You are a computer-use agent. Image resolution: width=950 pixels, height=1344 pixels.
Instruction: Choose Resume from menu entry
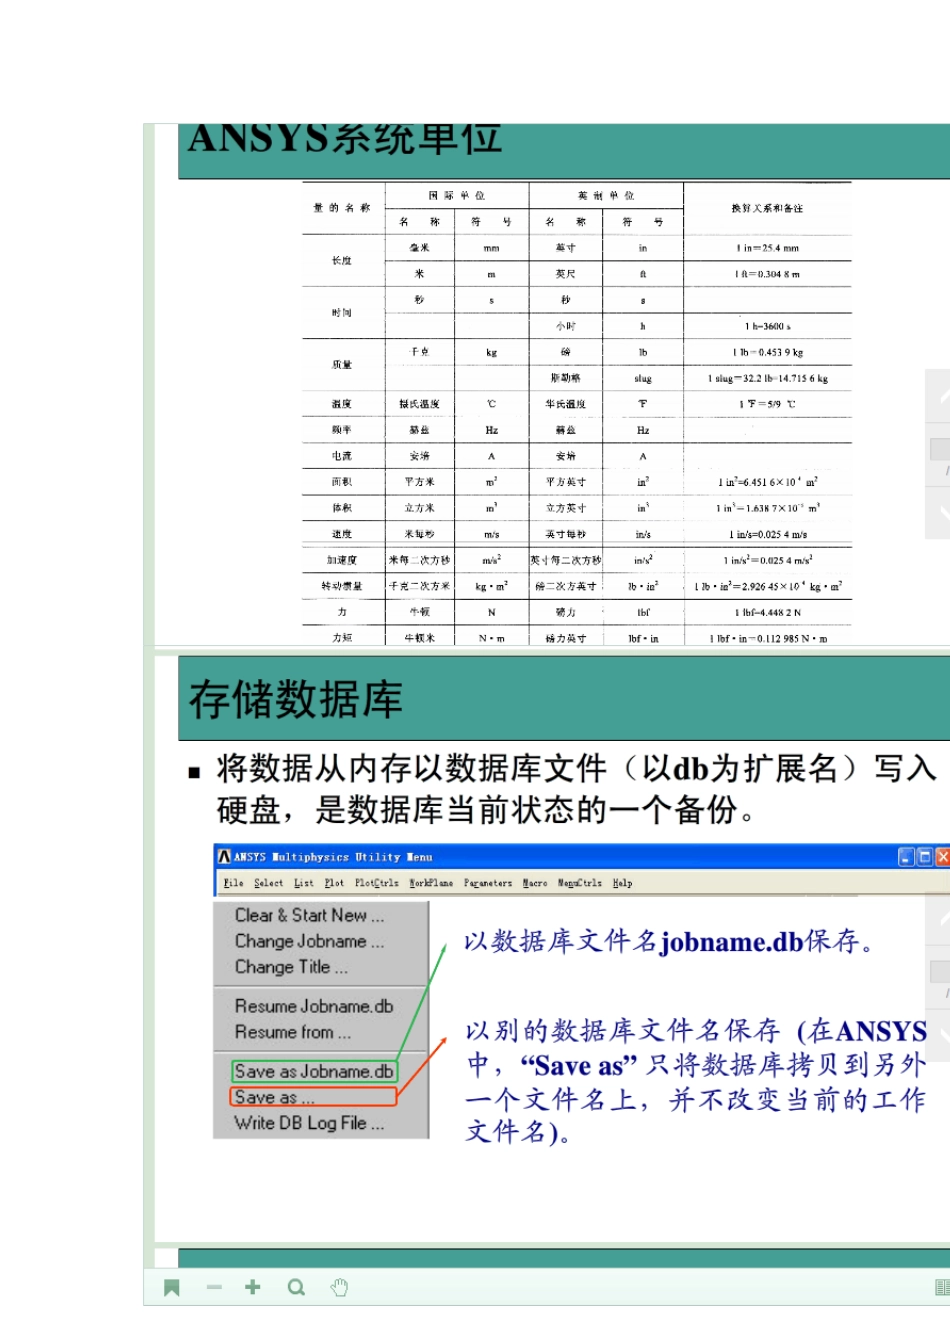coord(293,1032)
